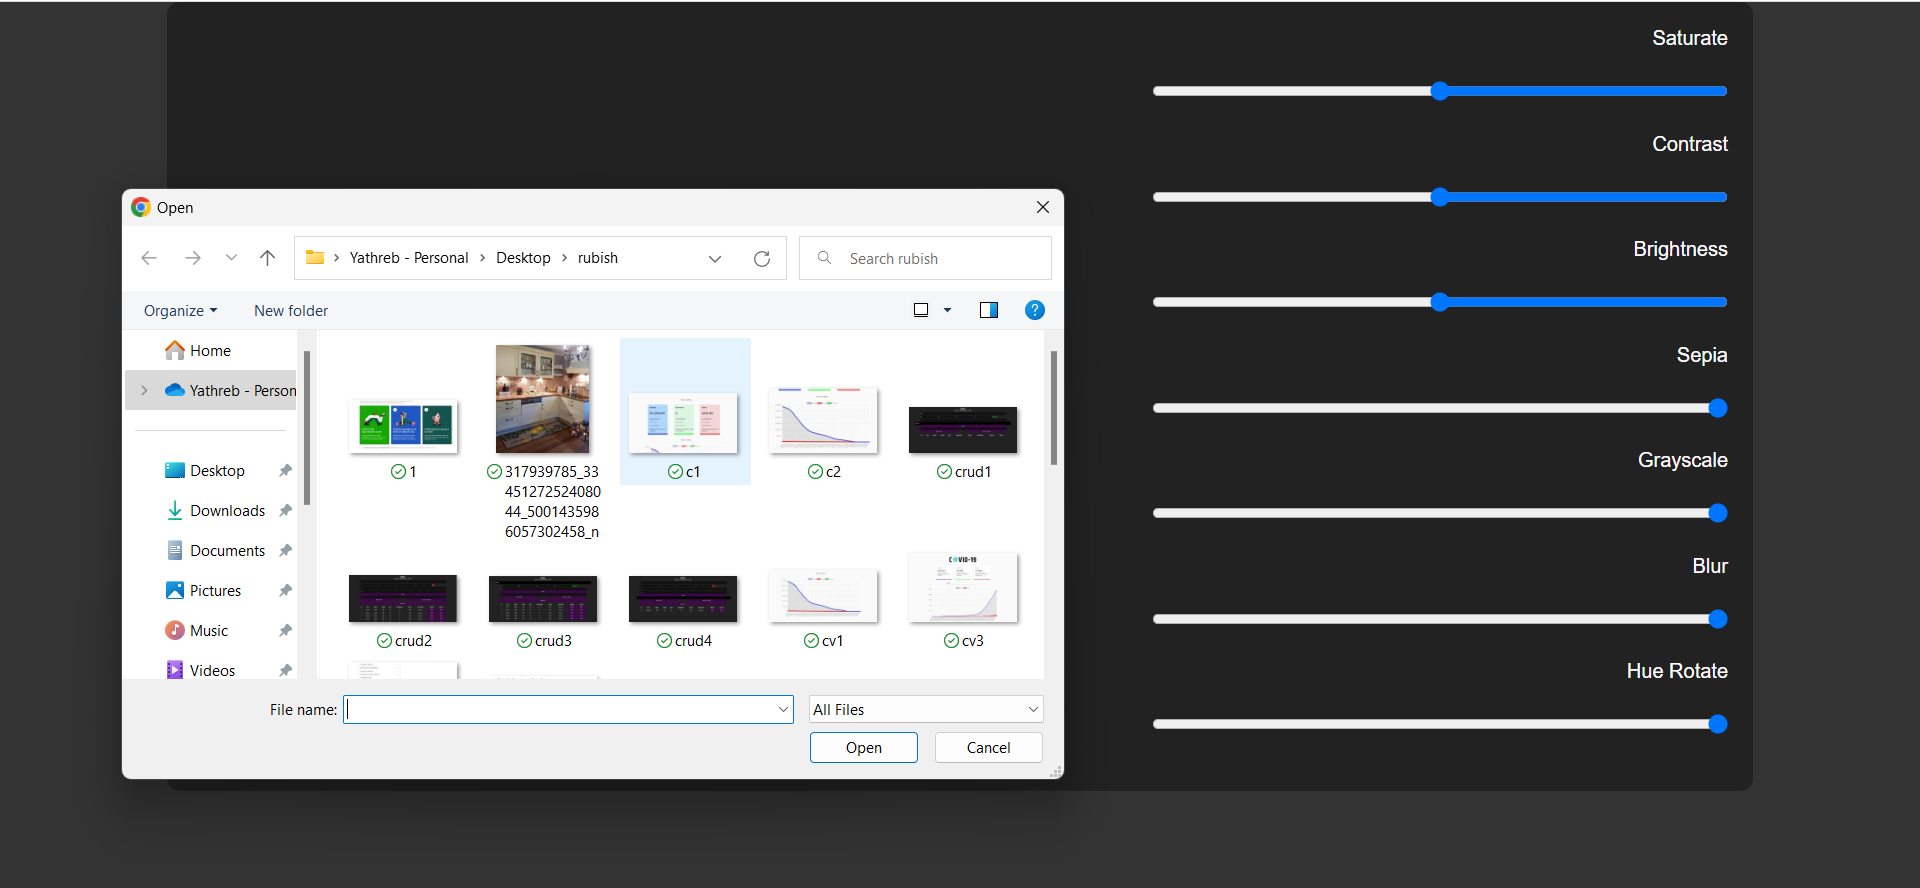Adjust the Saturate slider handle
1920x888 pixels.
pyautogui.click(x=1440, y=91)
